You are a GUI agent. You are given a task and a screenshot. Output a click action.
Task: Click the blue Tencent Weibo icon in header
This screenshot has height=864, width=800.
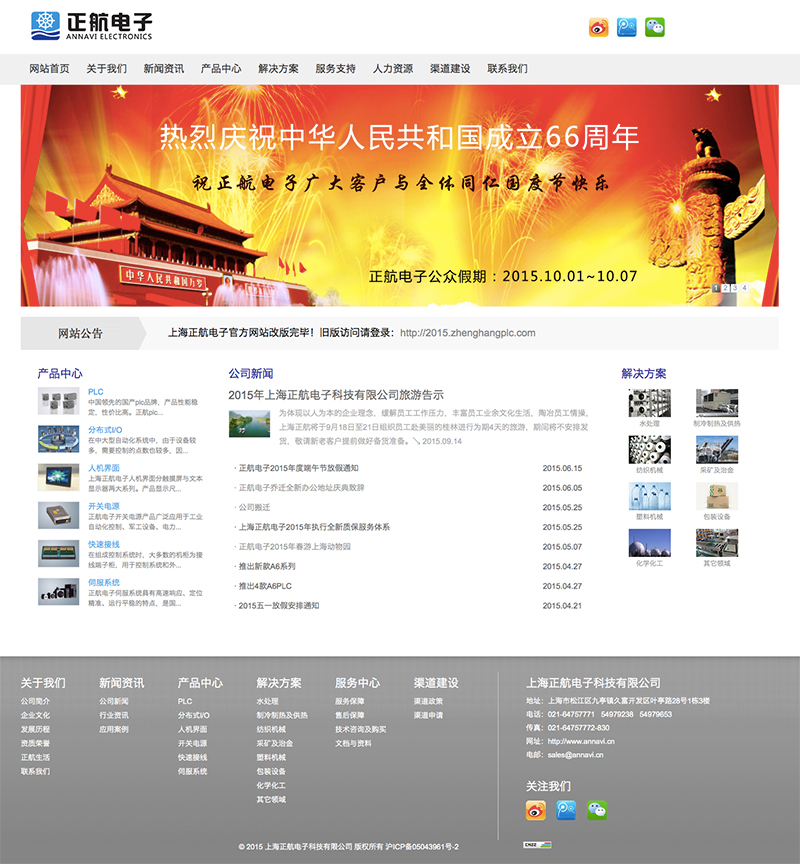pos(627,28)
